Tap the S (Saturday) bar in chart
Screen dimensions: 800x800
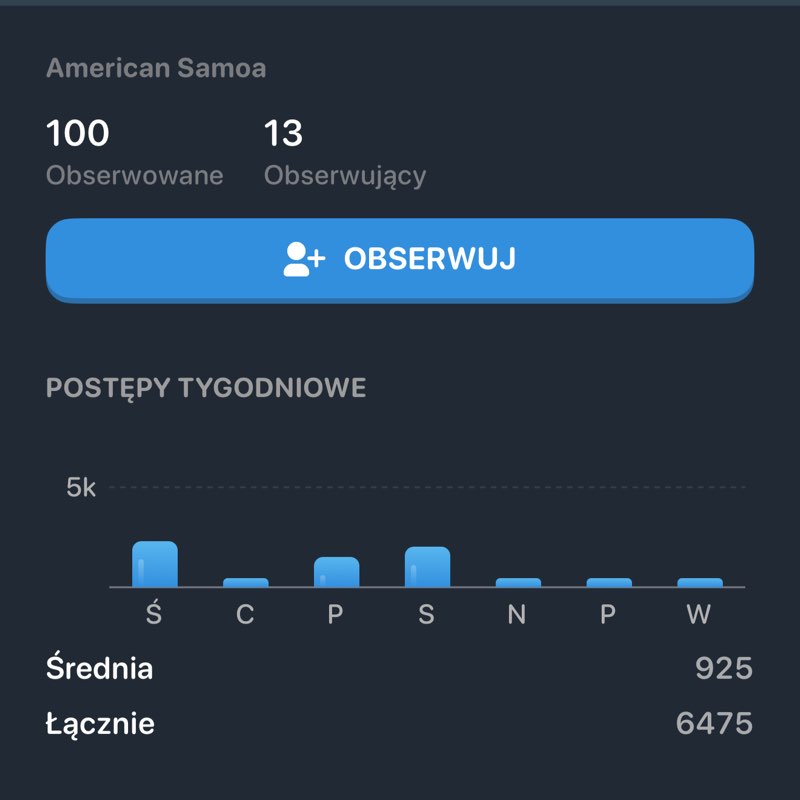coord(427,566)
